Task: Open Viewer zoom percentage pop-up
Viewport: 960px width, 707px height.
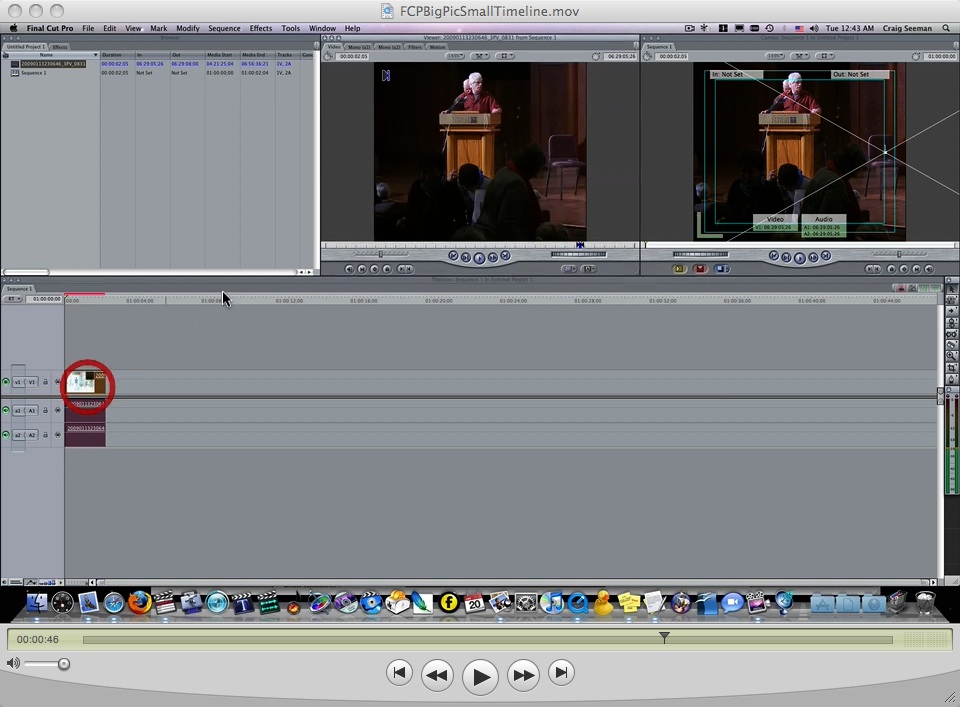Action: click(454, 56)
